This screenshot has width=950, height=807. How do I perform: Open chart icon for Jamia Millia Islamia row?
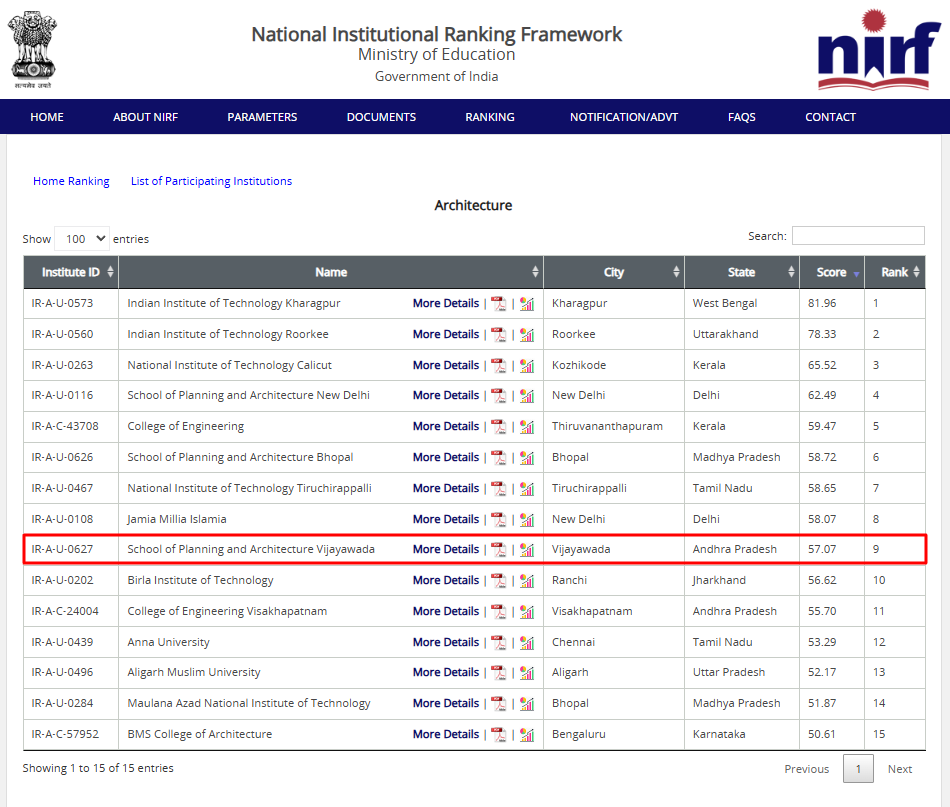click(x=526, y=519)
